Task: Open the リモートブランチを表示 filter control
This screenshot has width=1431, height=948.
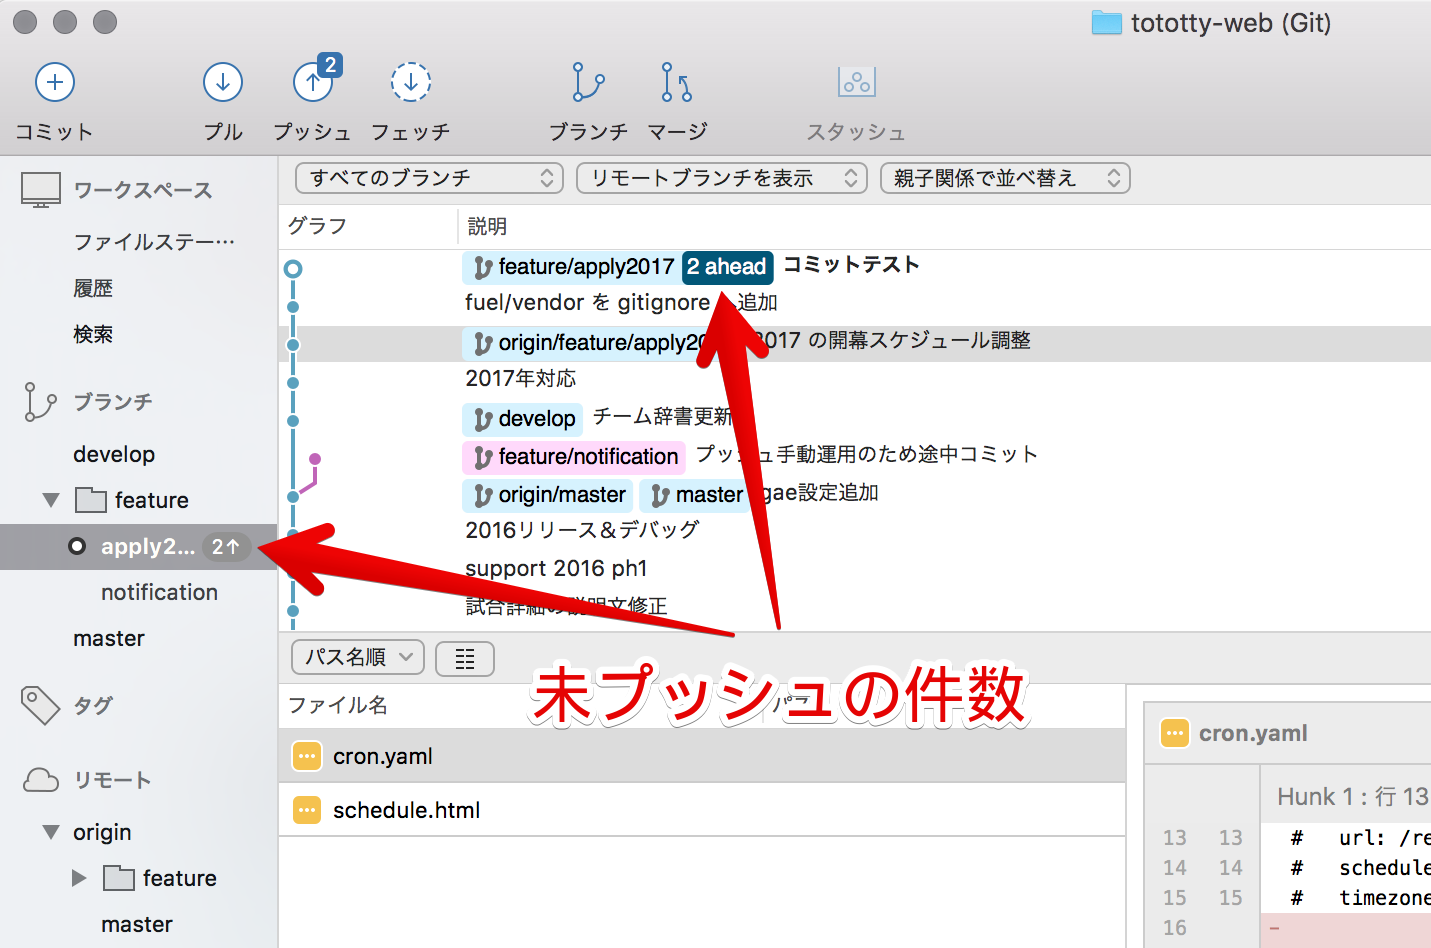Action: (x=720, y=177)
